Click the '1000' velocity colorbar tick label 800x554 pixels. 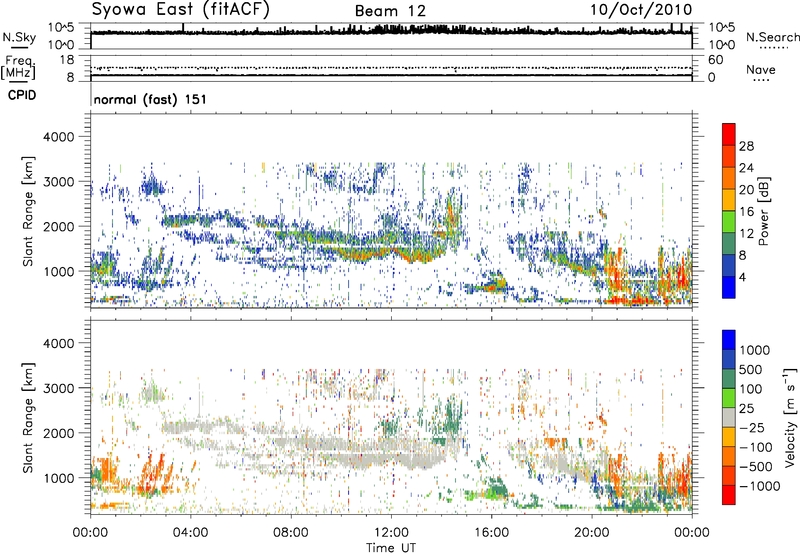[755, 350]
